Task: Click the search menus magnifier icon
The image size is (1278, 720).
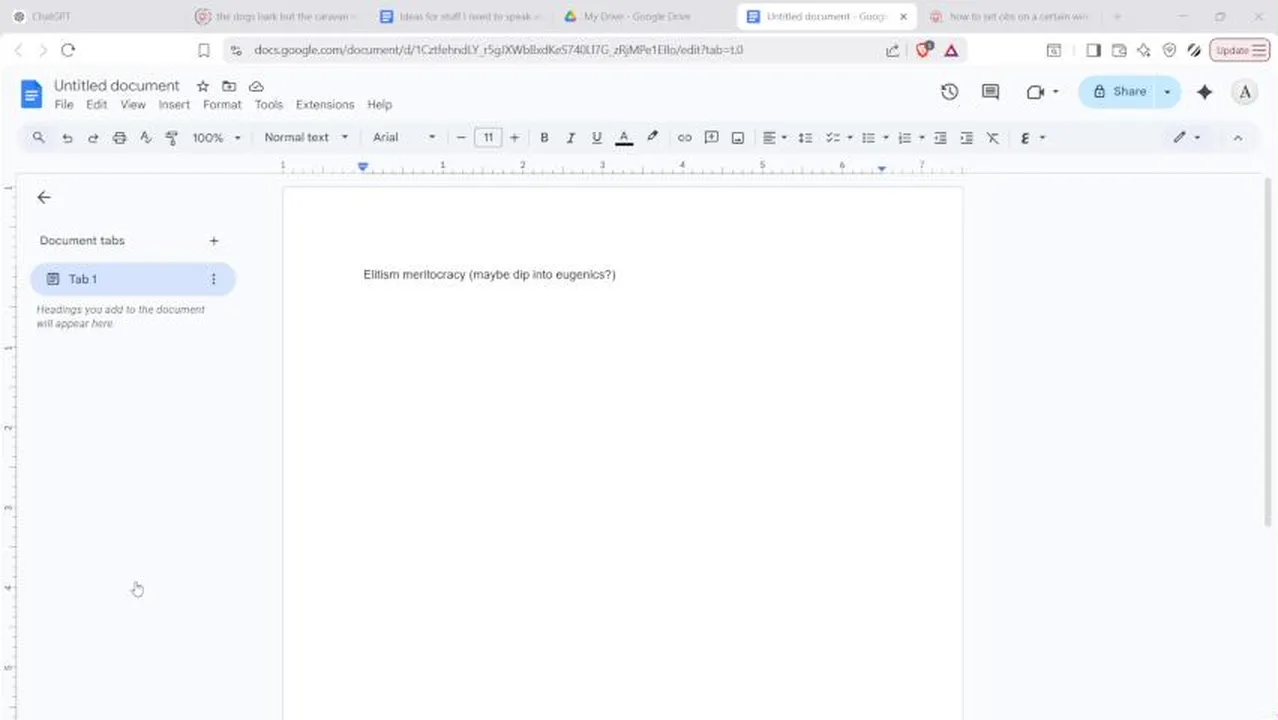Action: click(x=39, y=138)
